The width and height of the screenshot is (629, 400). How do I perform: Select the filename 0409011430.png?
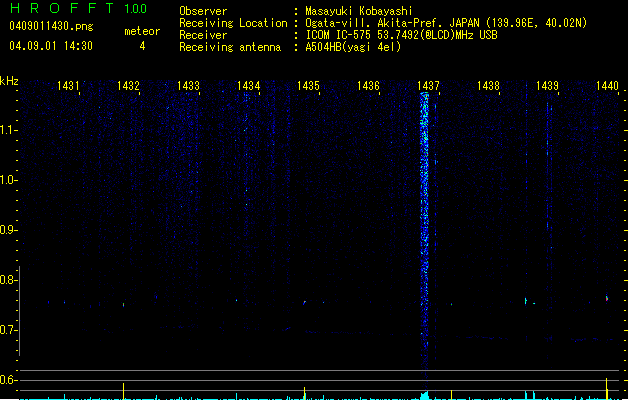pos(51,26)
